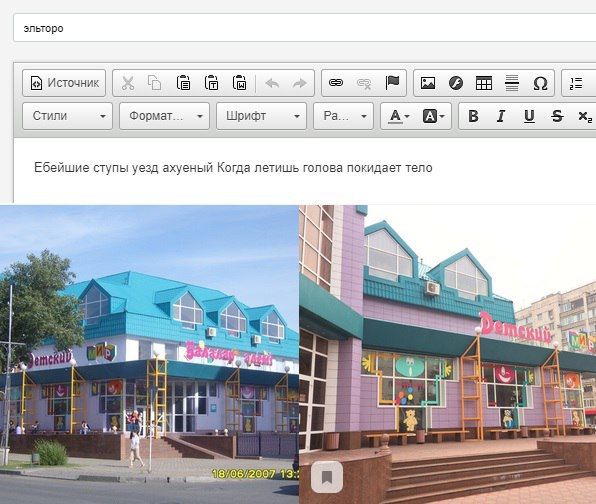
Task: Insert anchor flag icon
Action: tap(392, 83)
